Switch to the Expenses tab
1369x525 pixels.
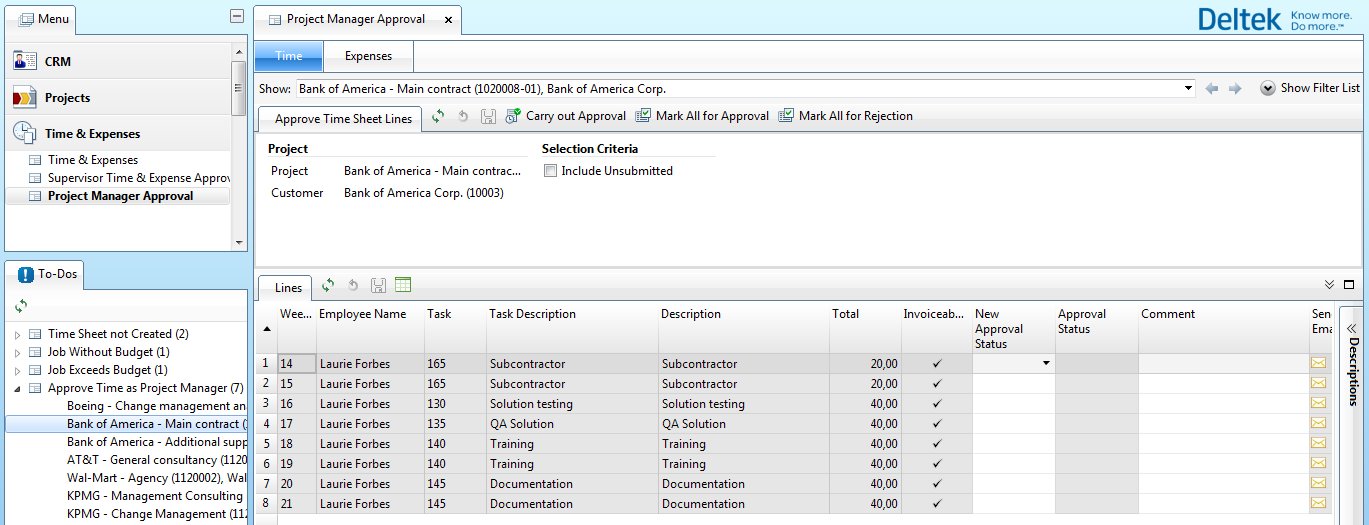point(368,56)
